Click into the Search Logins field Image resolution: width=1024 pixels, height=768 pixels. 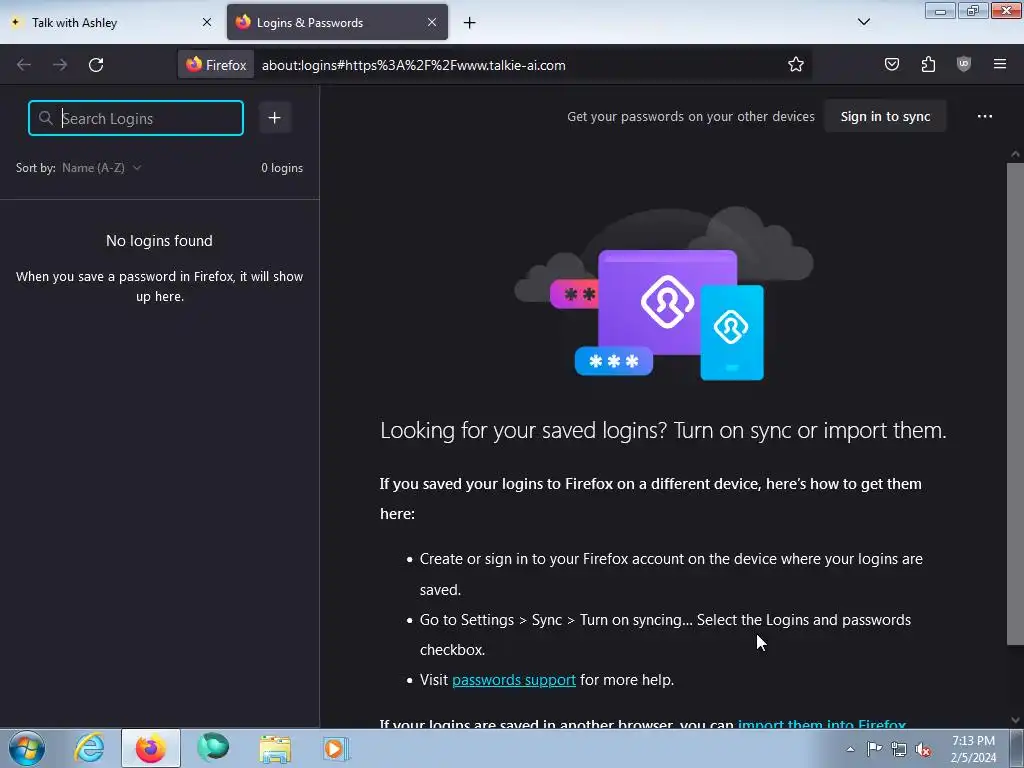tap(136, 118)
